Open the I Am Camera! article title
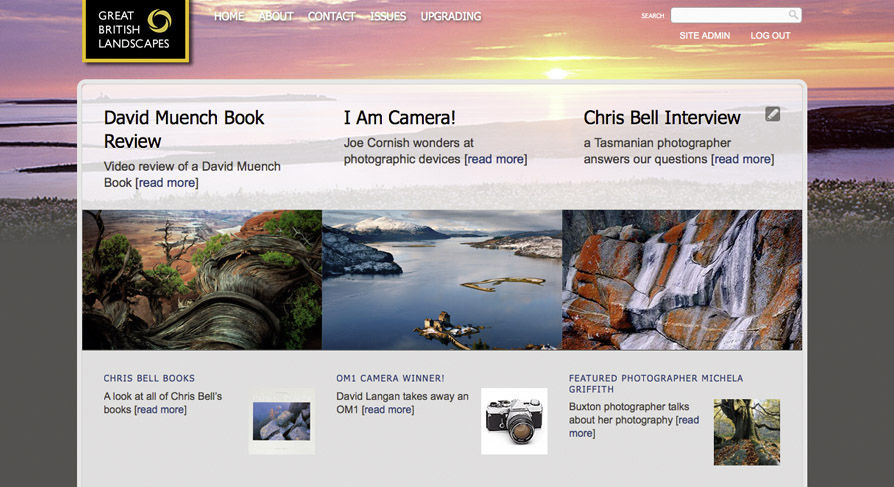This screenshot has height=487, width=894. point(399,118)
